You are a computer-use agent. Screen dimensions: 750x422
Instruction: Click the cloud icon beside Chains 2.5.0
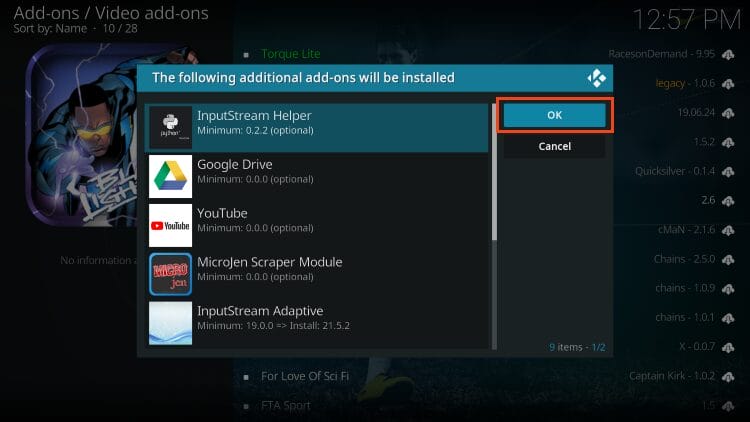728,260
